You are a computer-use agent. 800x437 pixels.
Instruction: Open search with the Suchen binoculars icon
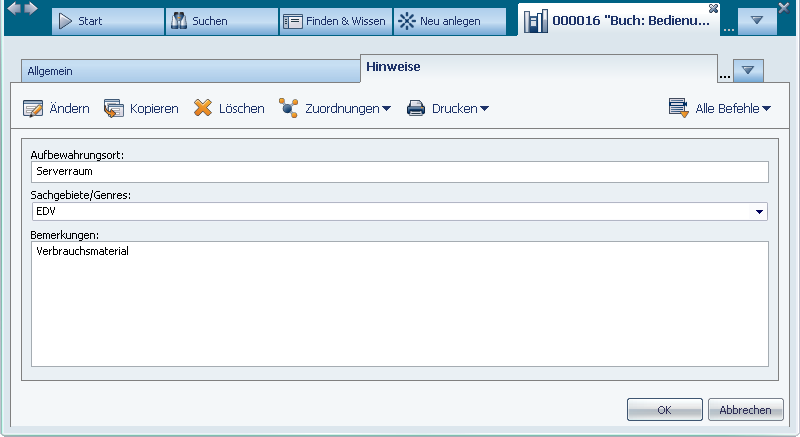(x=180, y=21)
